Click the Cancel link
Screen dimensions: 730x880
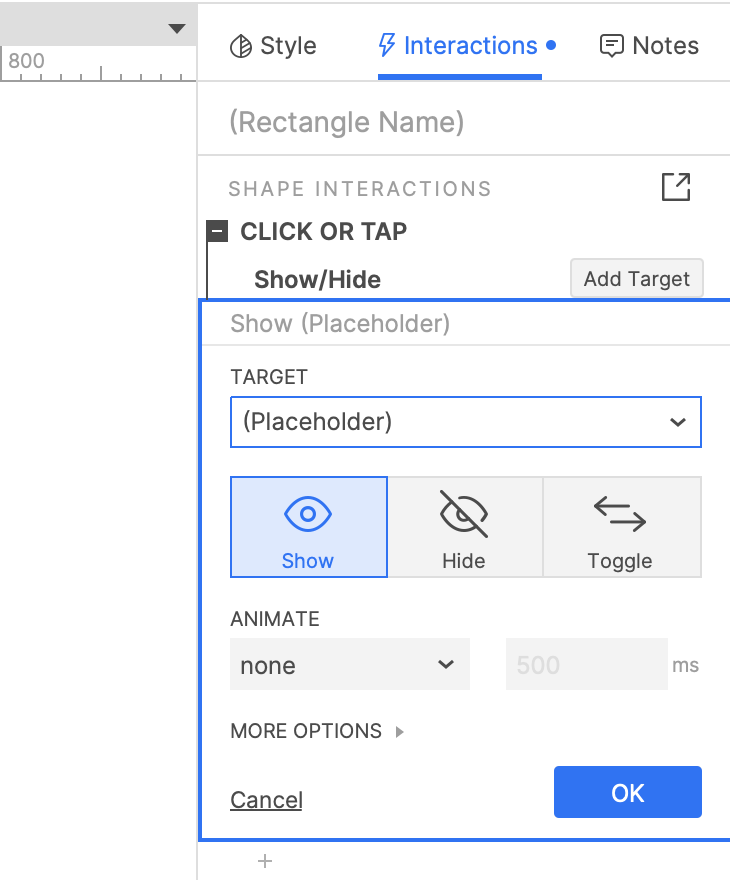pos(267,800)
